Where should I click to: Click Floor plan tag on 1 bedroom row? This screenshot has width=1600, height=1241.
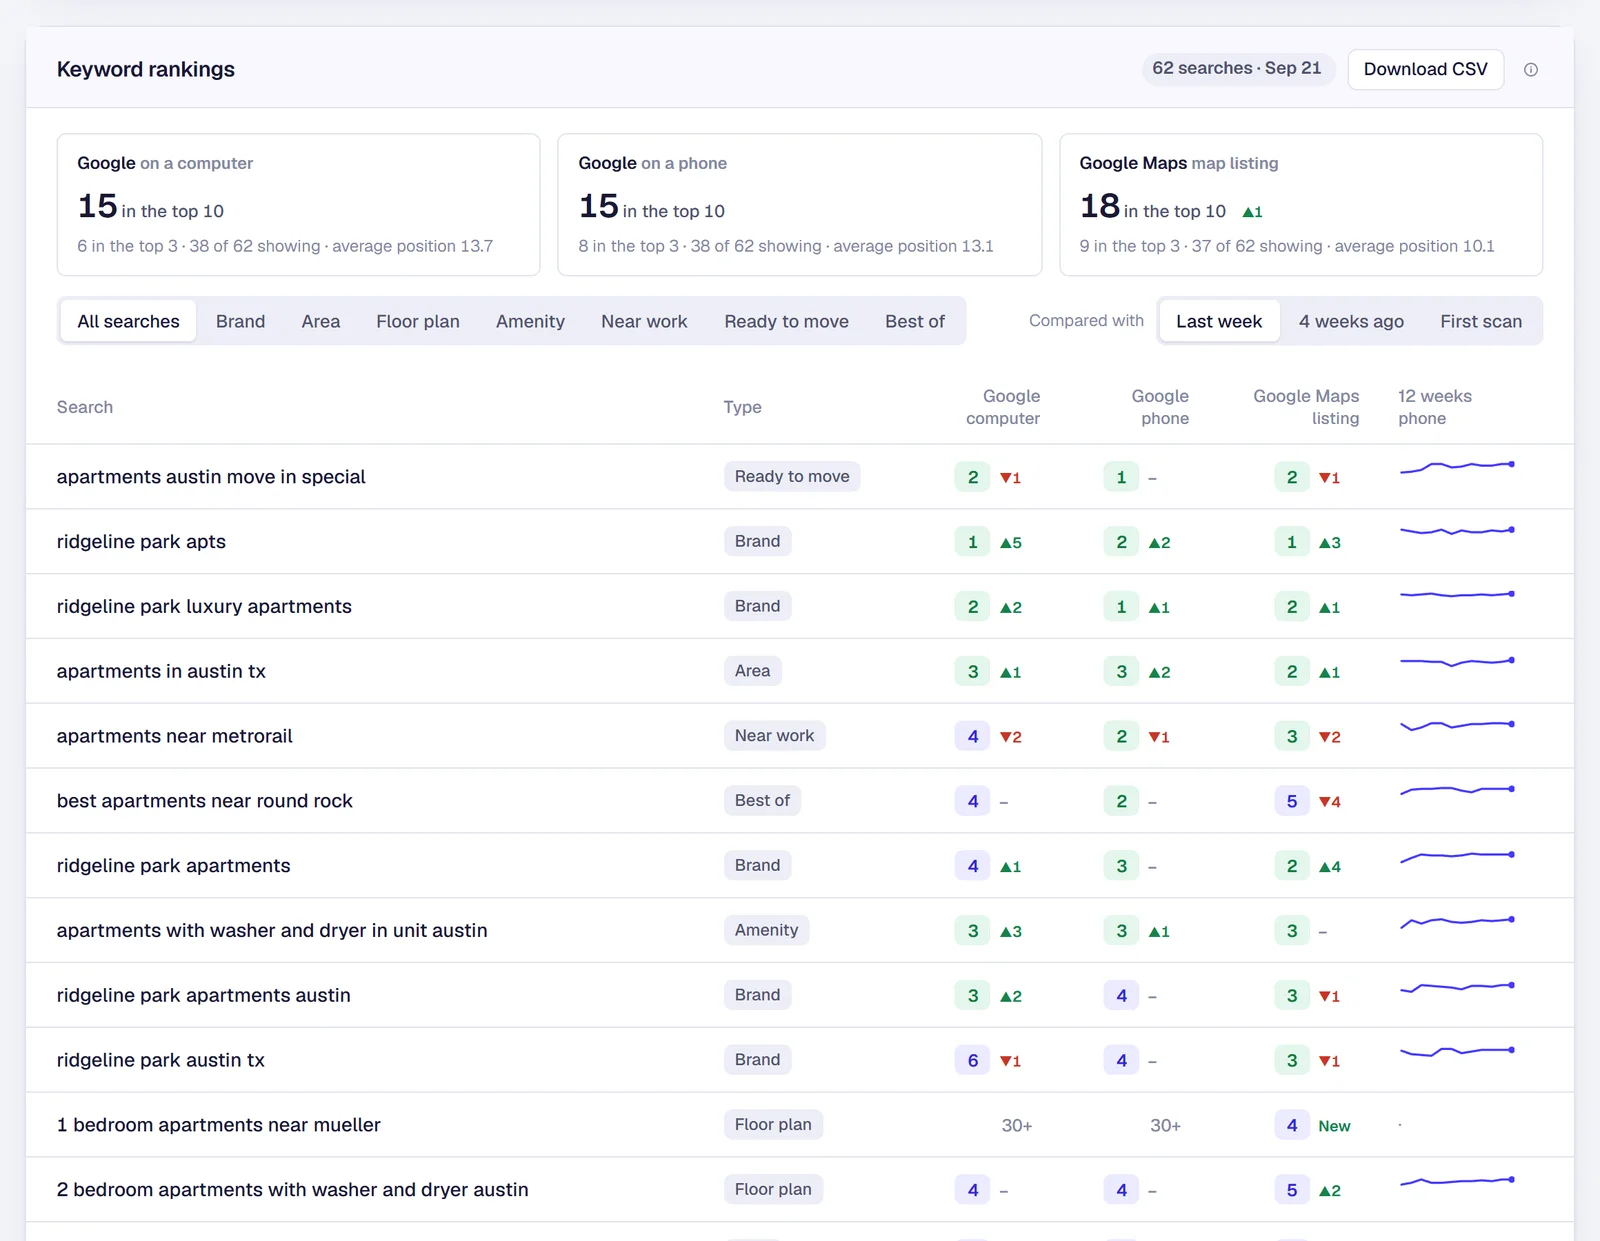point(773,1124)
